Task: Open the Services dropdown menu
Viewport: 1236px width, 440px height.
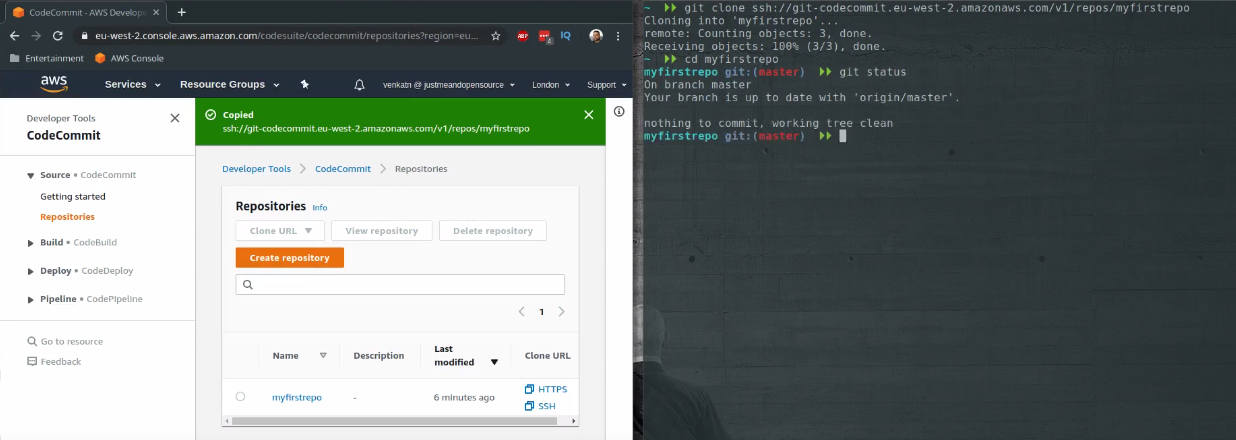Action: 132,85
